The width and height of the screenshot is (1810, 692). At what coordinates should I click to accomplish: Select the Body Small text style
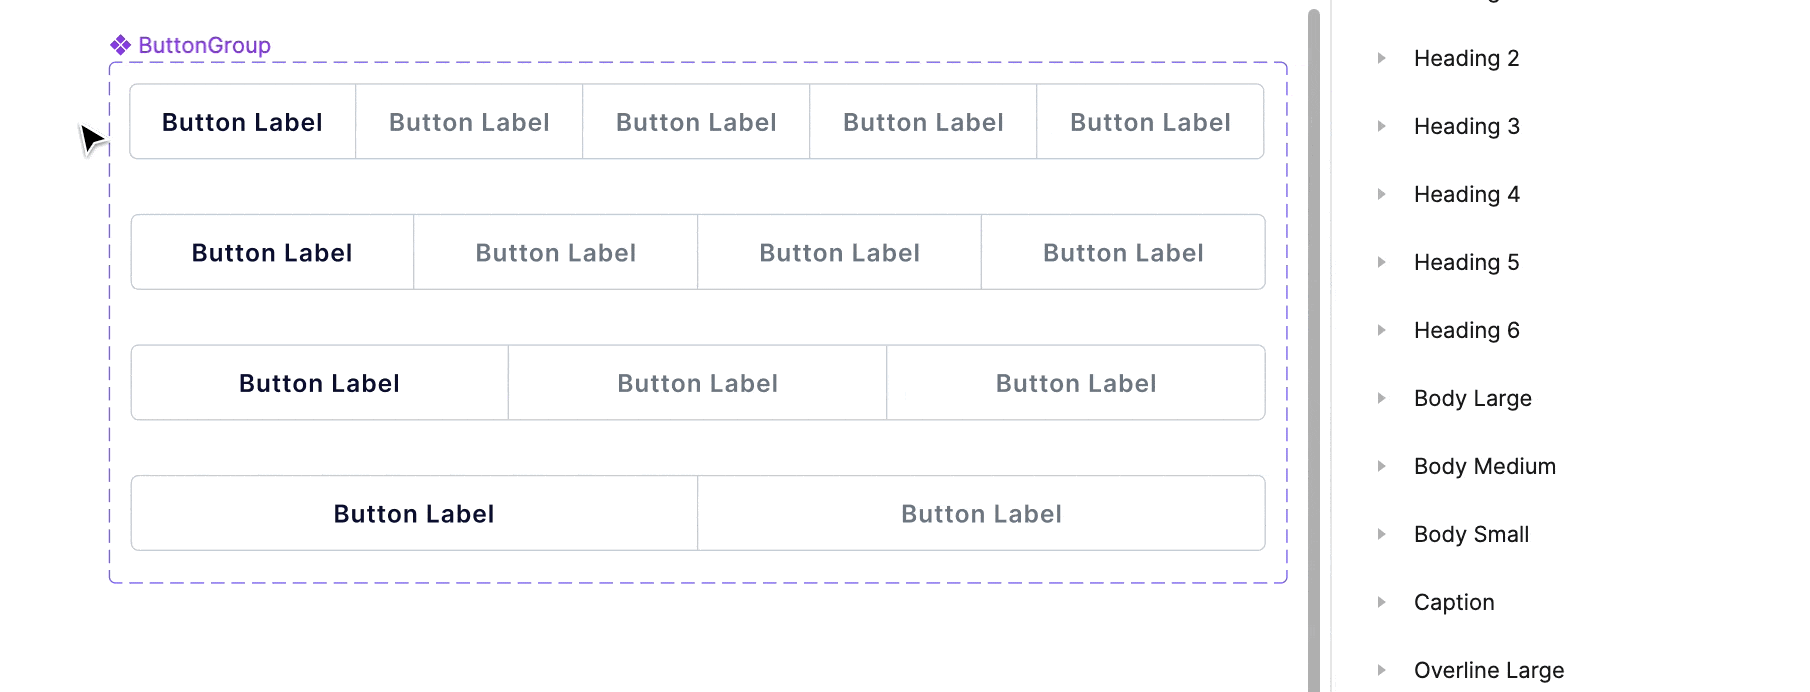click(x=1471, y=534)
